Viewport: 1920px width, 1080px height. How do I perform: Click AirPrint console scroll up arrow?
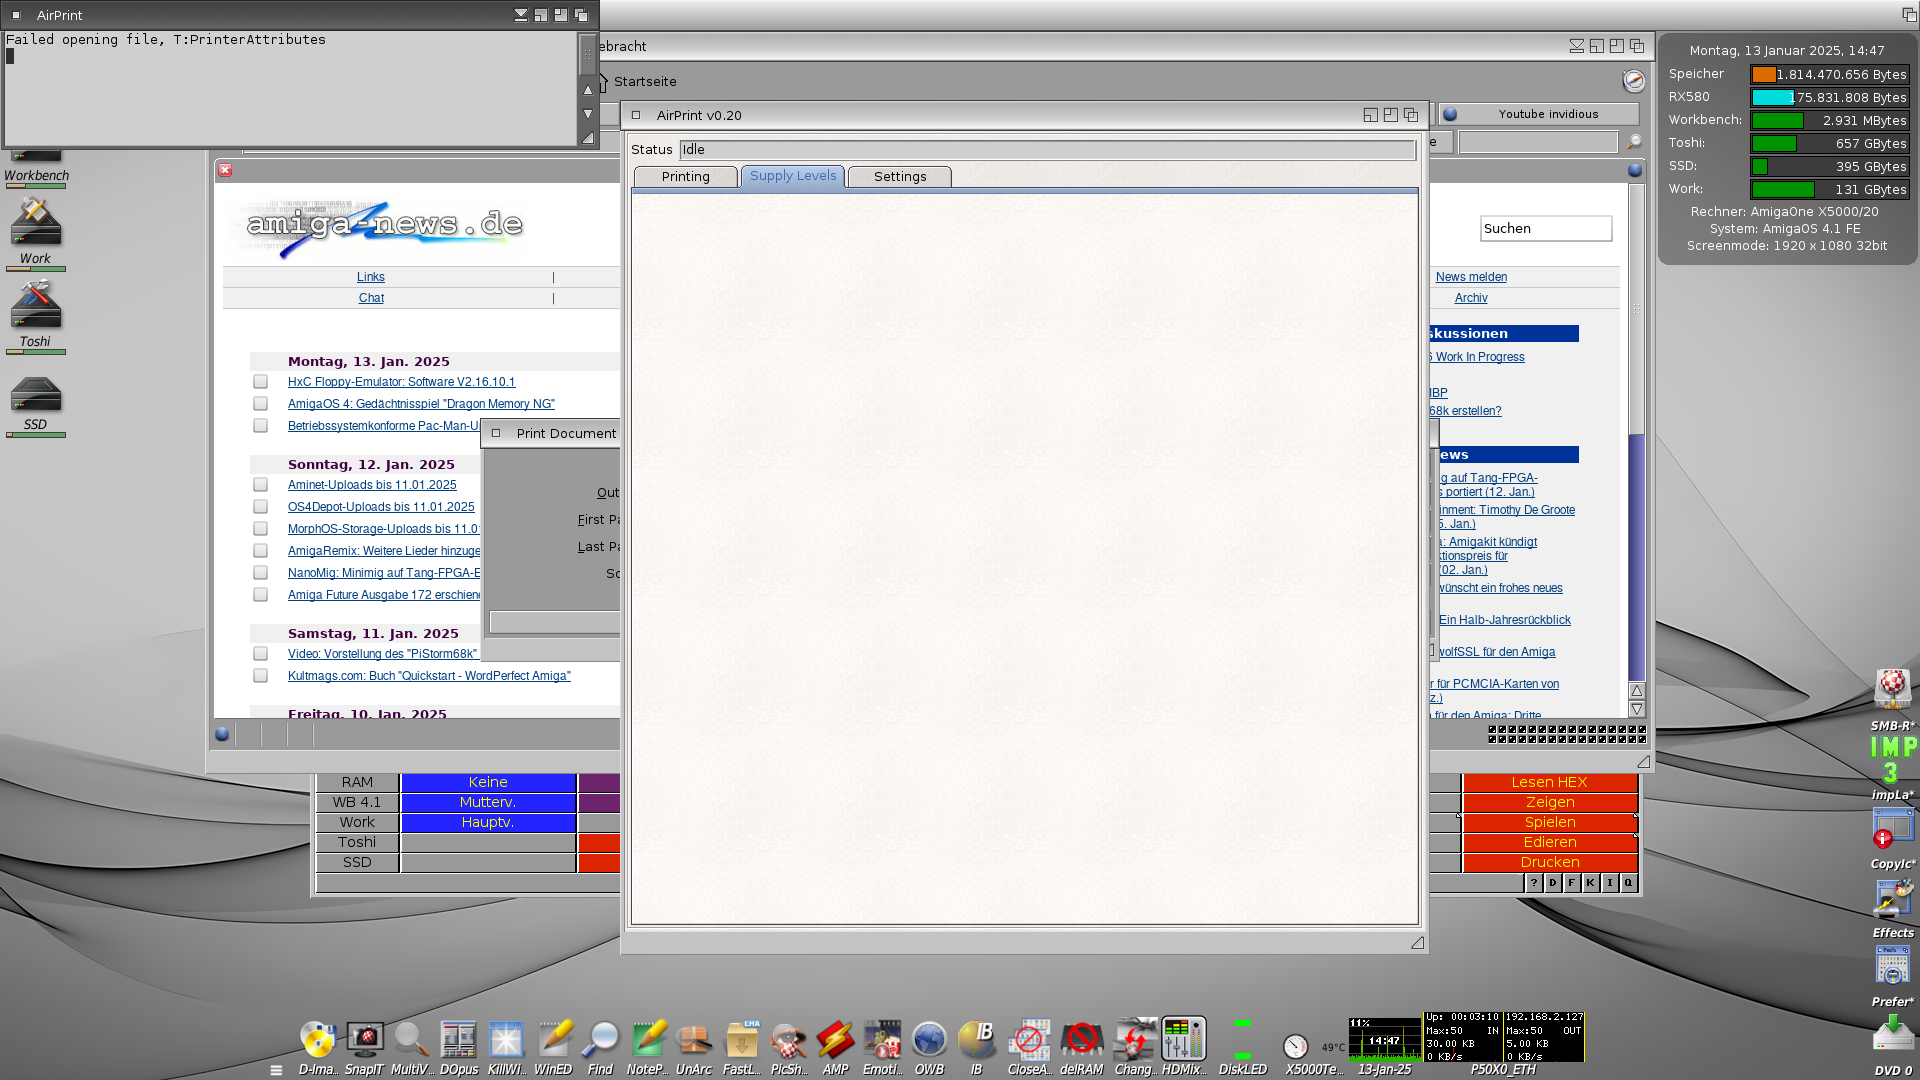pos(588,90)
